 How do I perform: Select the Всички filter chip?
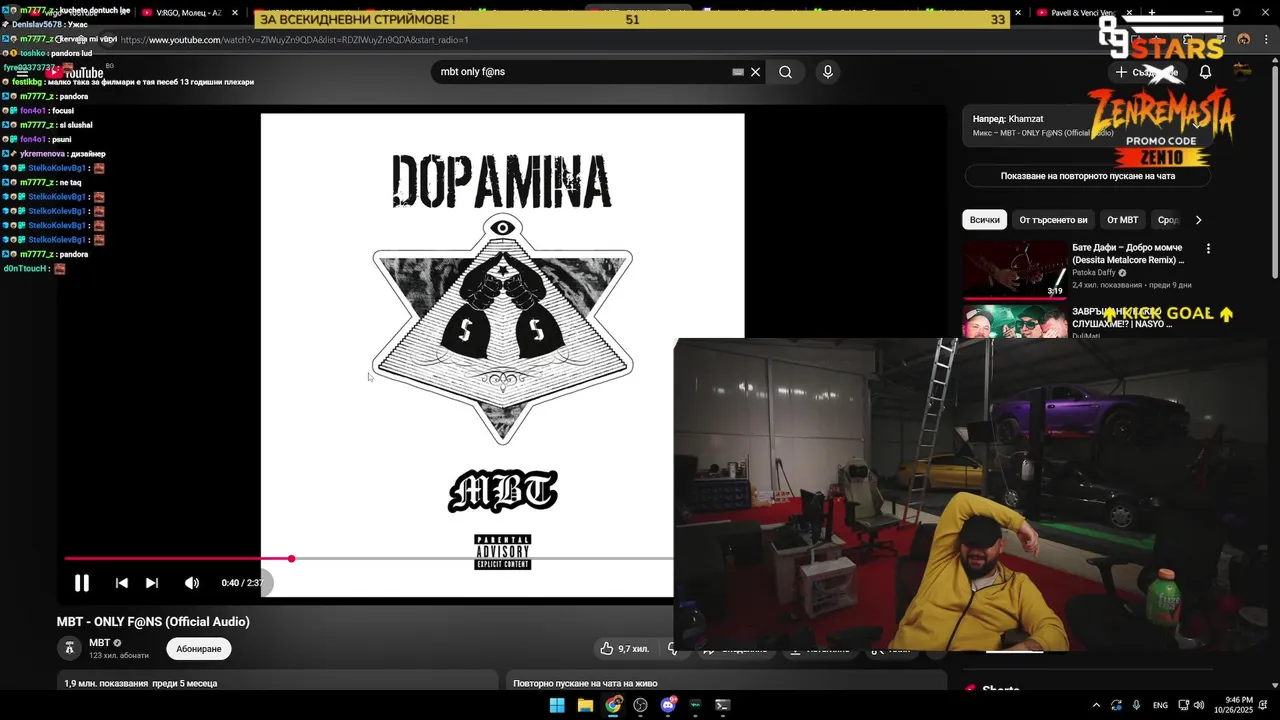coord(984,220)
